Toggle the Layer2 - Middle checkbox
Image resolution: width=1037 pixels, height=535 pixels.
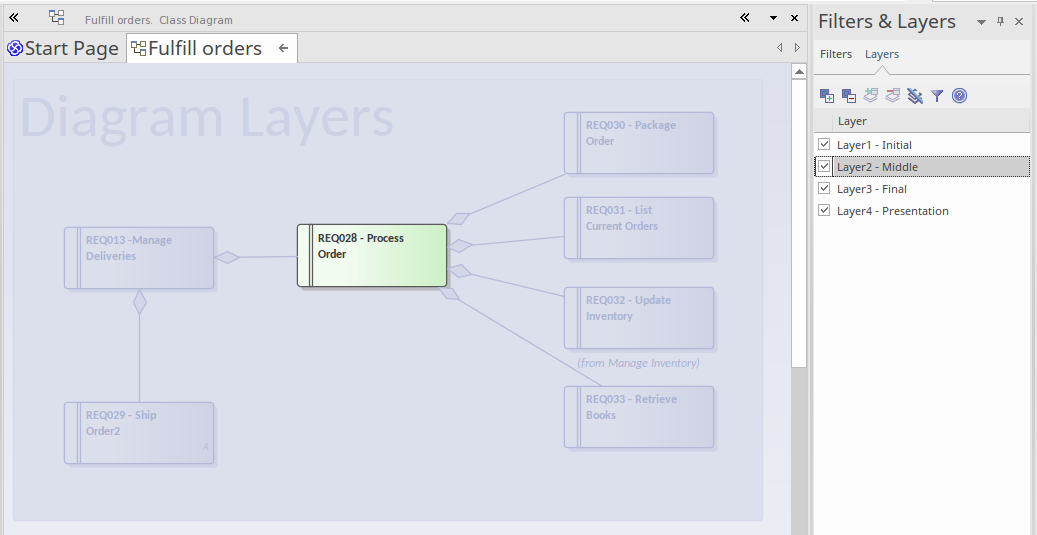pyautogui.click(x=824, y=167)
